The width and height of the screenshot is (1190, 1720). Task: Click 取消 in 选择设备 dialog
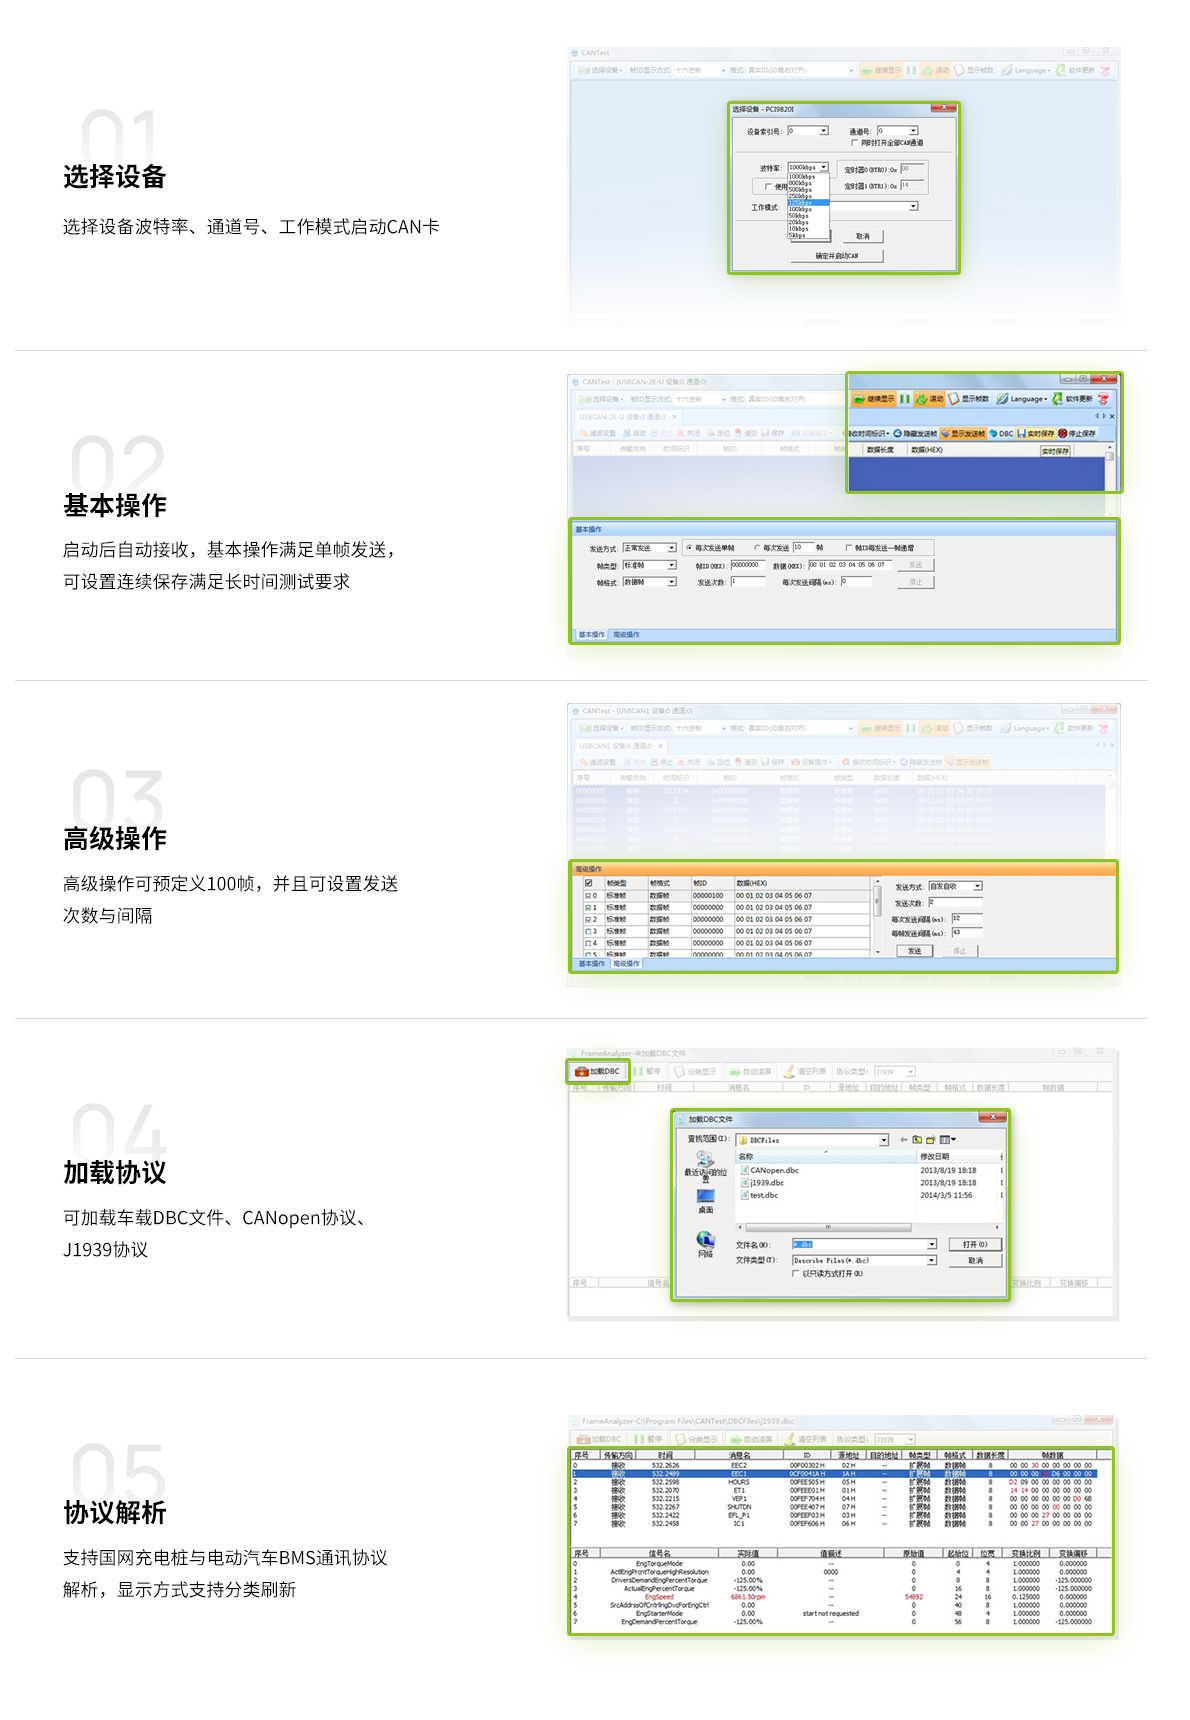coord(863,236)
